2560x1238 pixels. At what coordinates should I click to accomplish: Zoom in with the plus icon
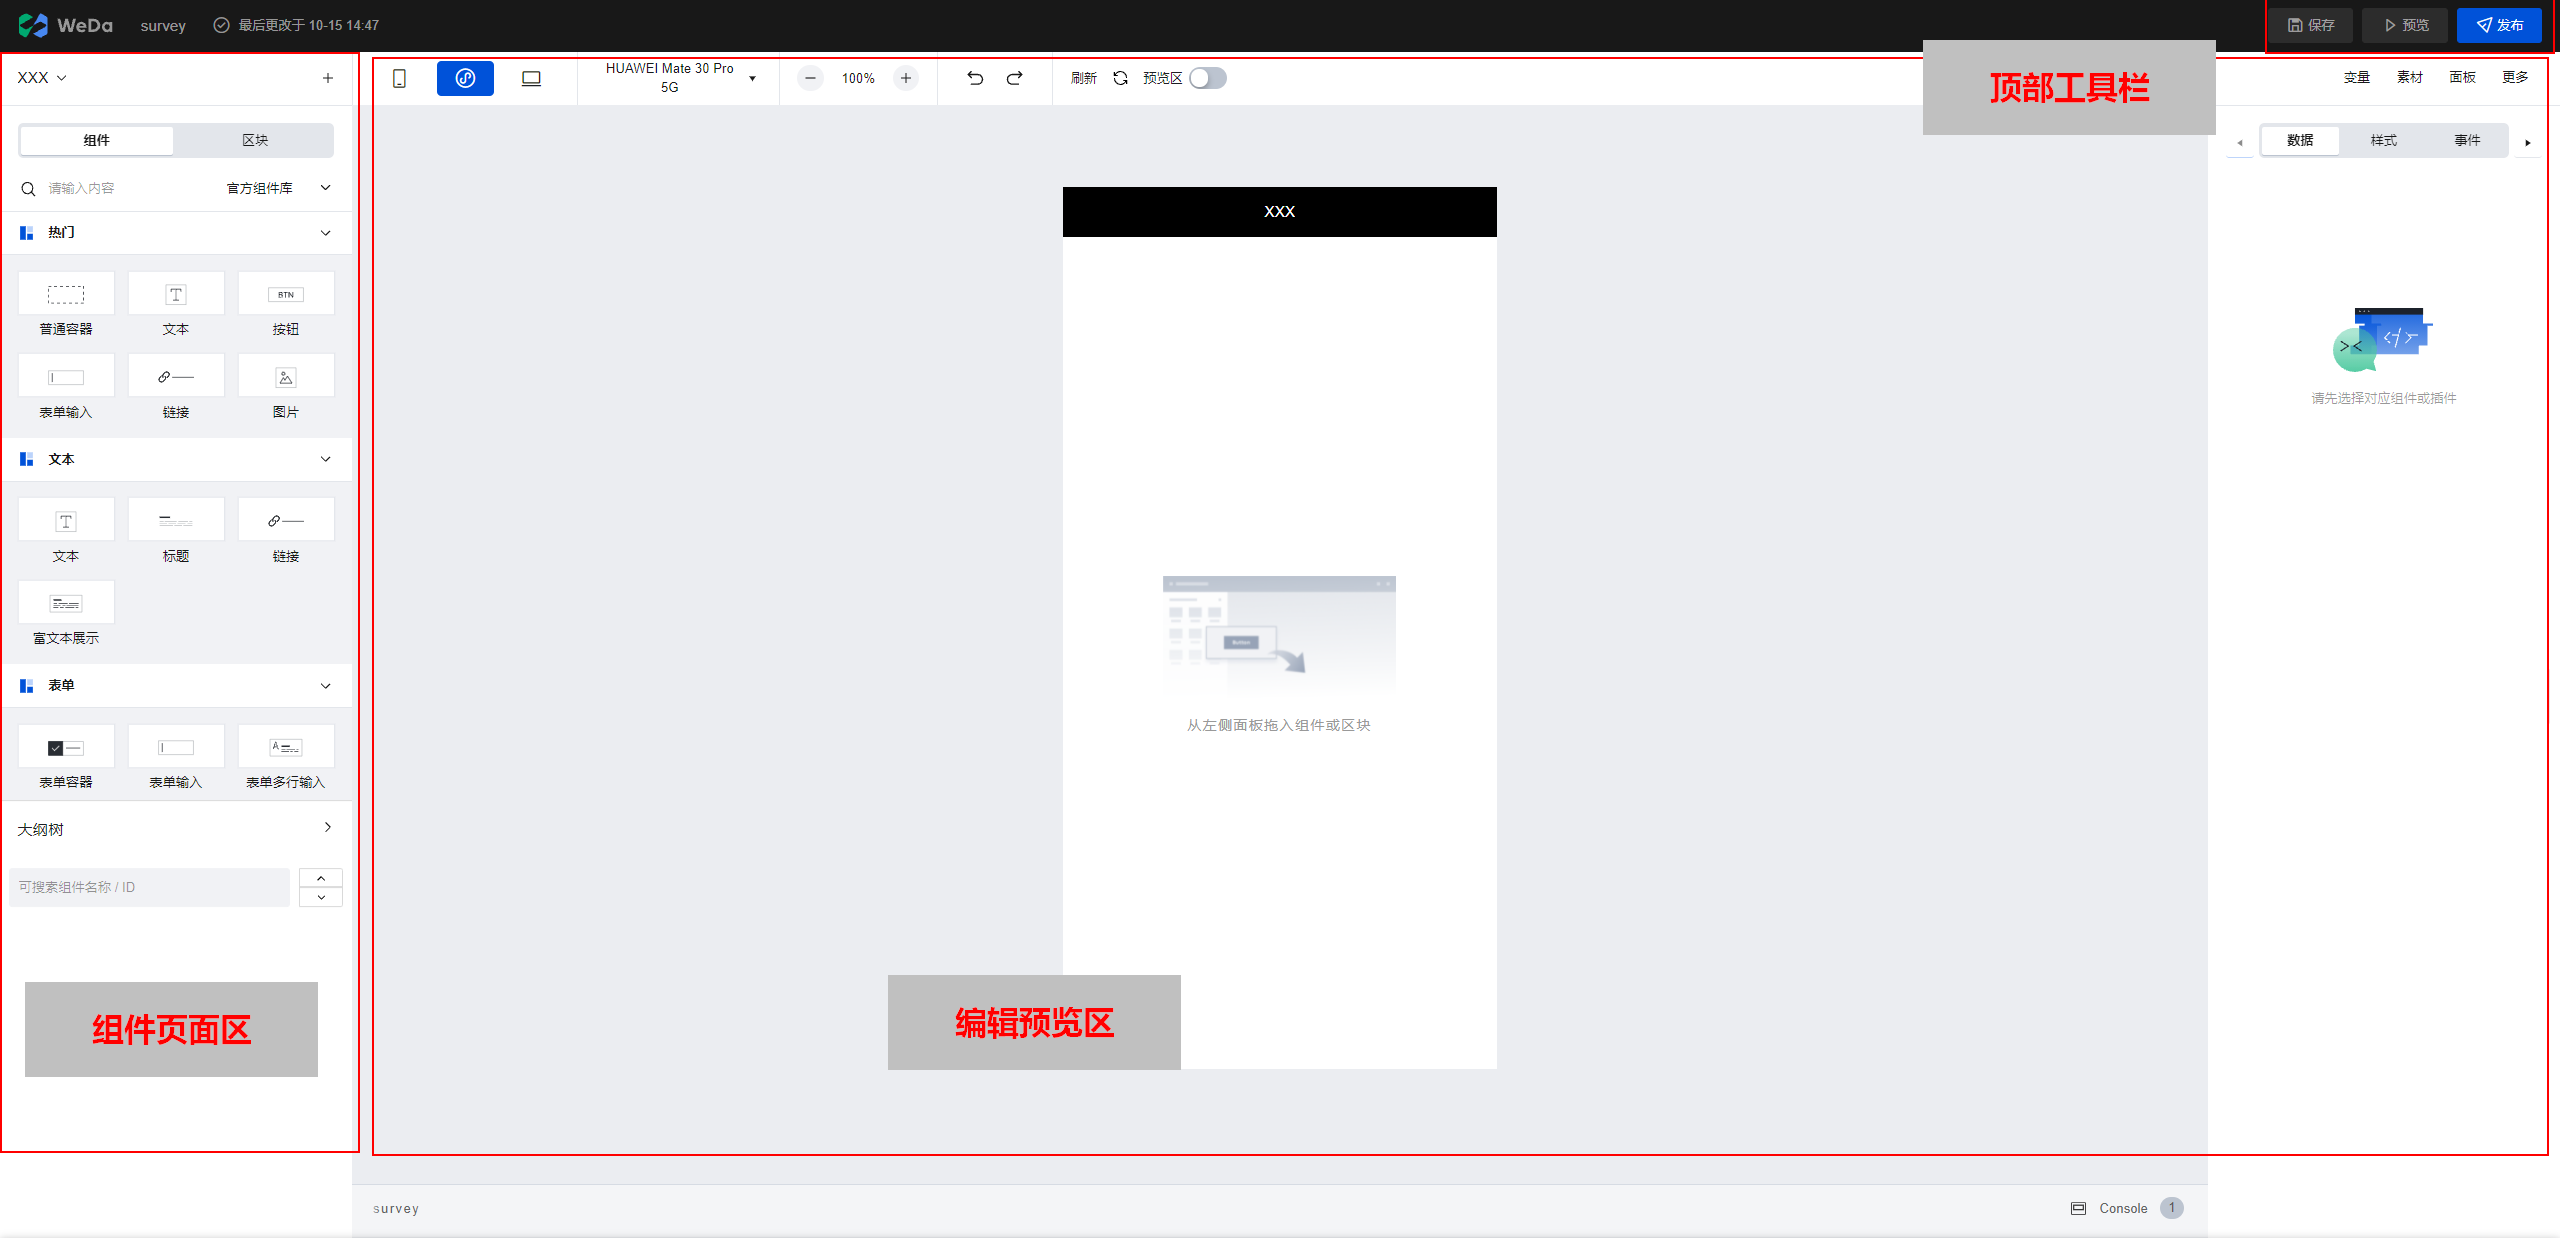[x=906, y=78]
